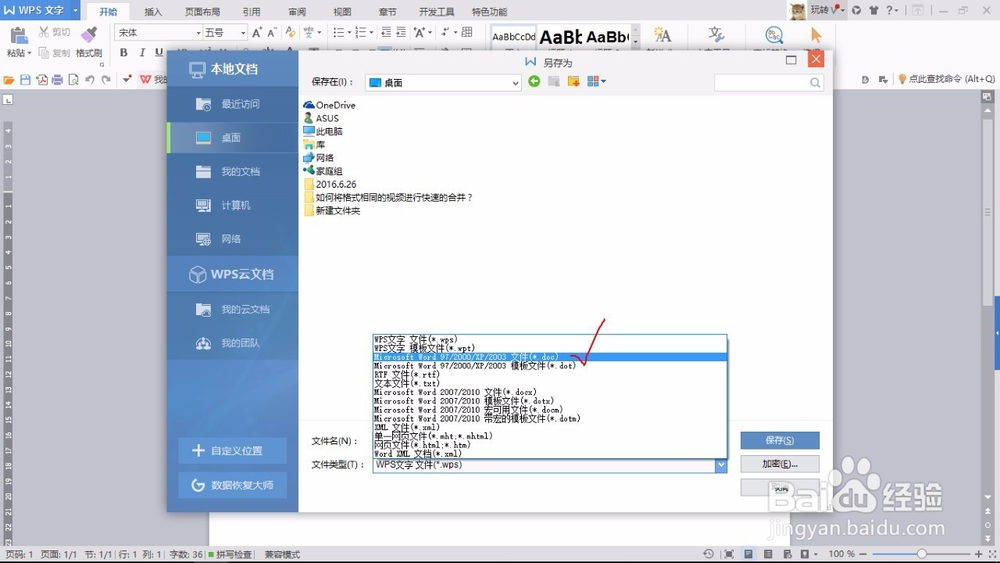Click the Increase indent icon
1000x563 pixels.
tap(401, 32)
